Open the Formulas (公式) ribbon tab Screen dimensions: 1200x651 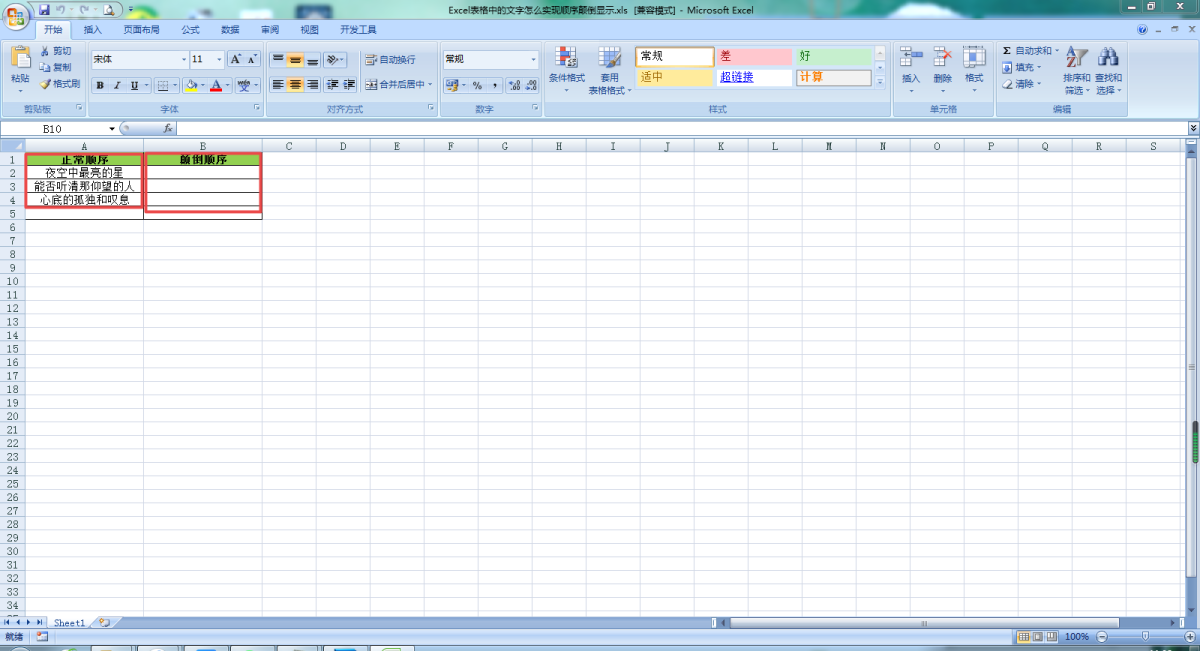click(190, 30)
